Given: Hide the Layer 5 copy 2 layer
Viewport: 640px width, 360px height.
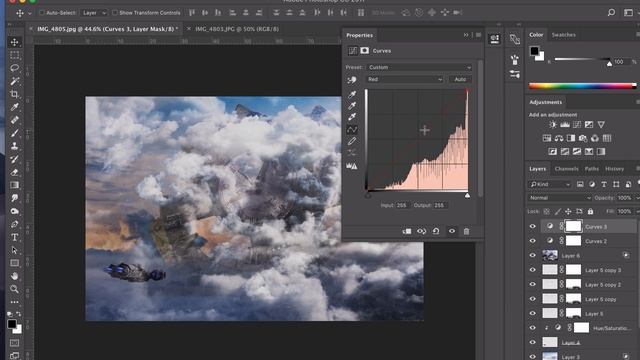Looking at the screenshot, I should pyautogui.click(x=533, y=284).
